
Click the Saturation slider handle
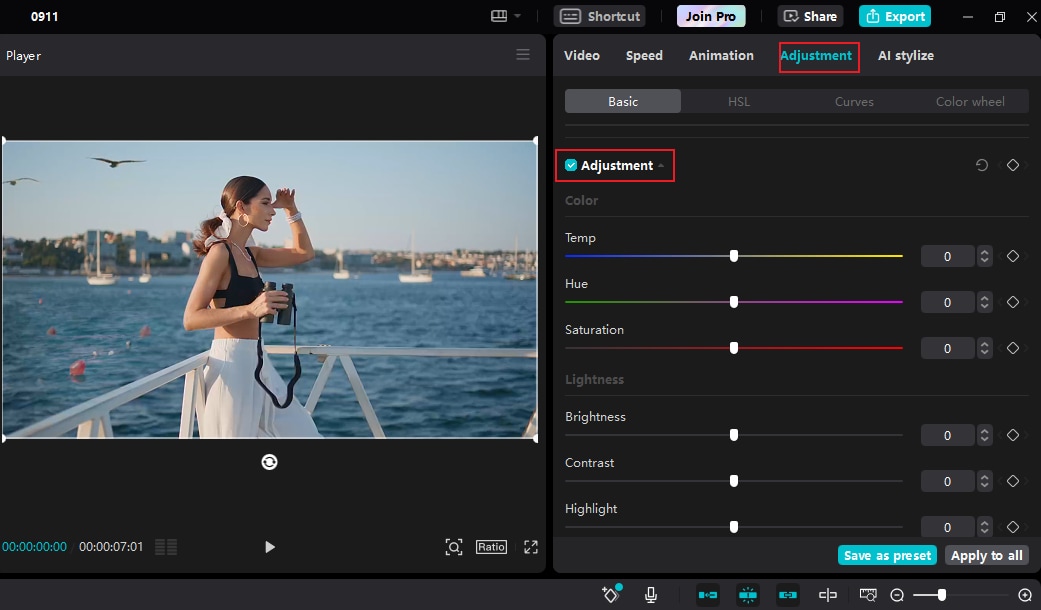click(x=734, y=348)
